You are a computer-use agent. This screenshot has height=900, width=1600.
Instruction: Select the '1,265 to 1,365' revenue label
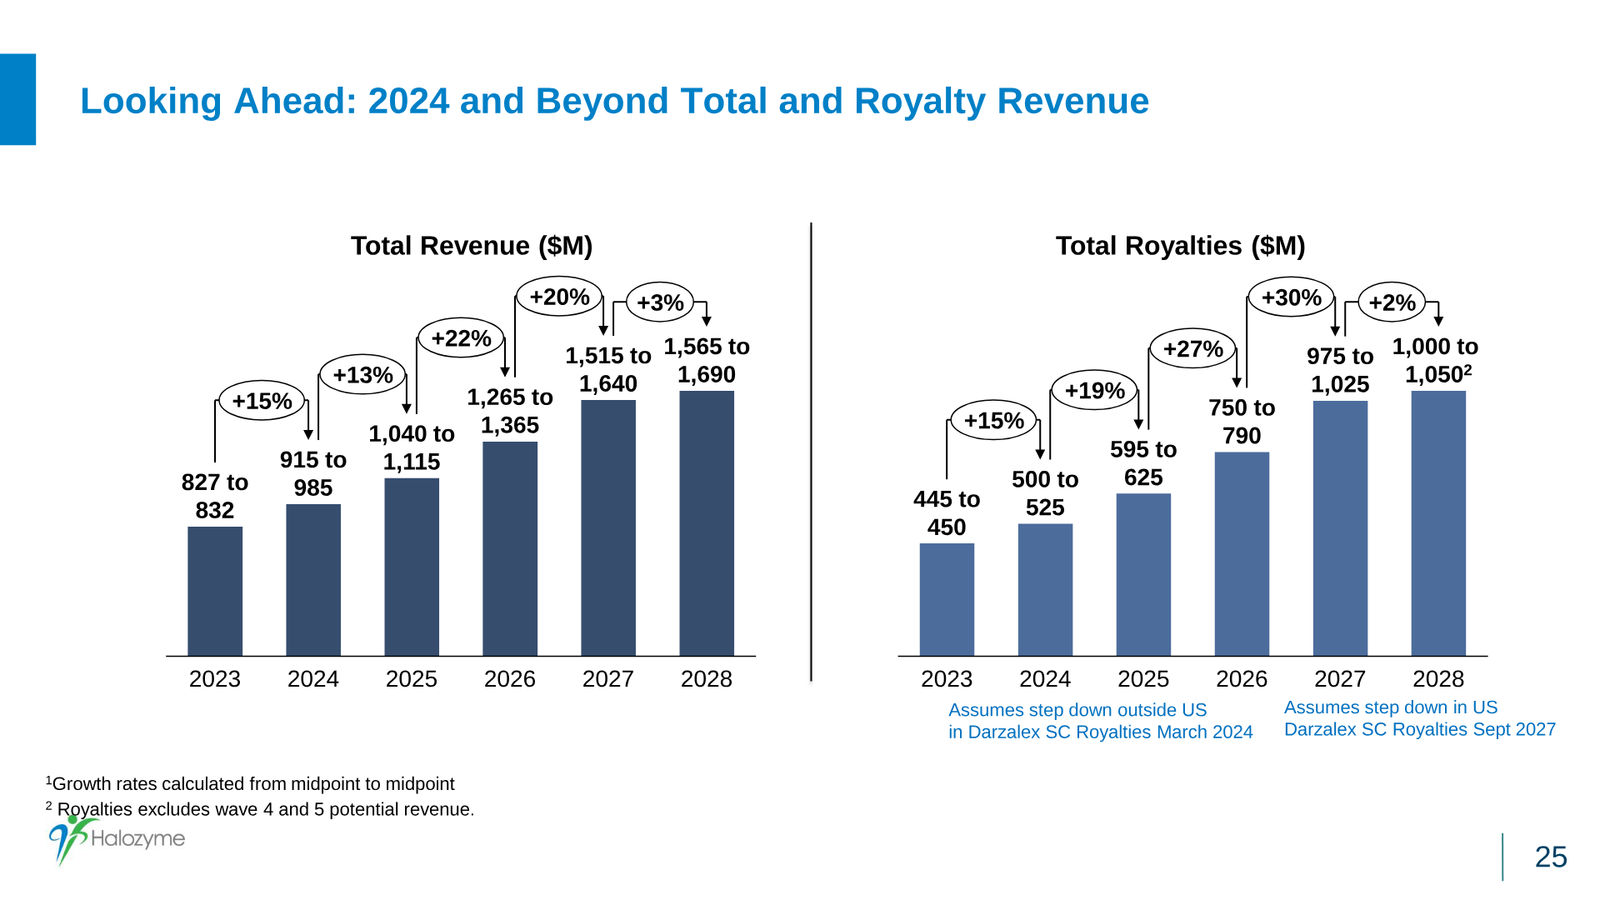510,411
